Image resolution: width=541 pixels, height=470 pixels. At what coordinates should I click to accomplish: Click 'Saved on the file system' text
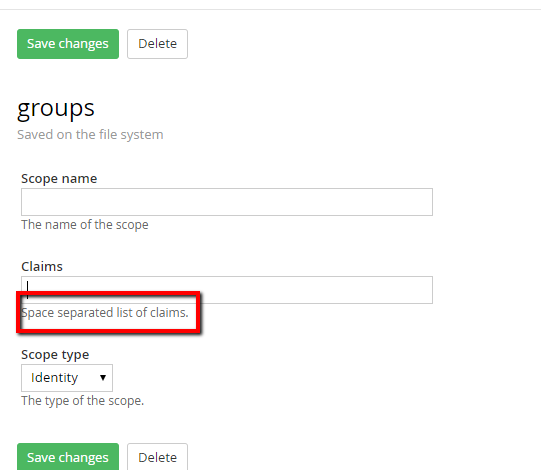(x=90, y=135)
